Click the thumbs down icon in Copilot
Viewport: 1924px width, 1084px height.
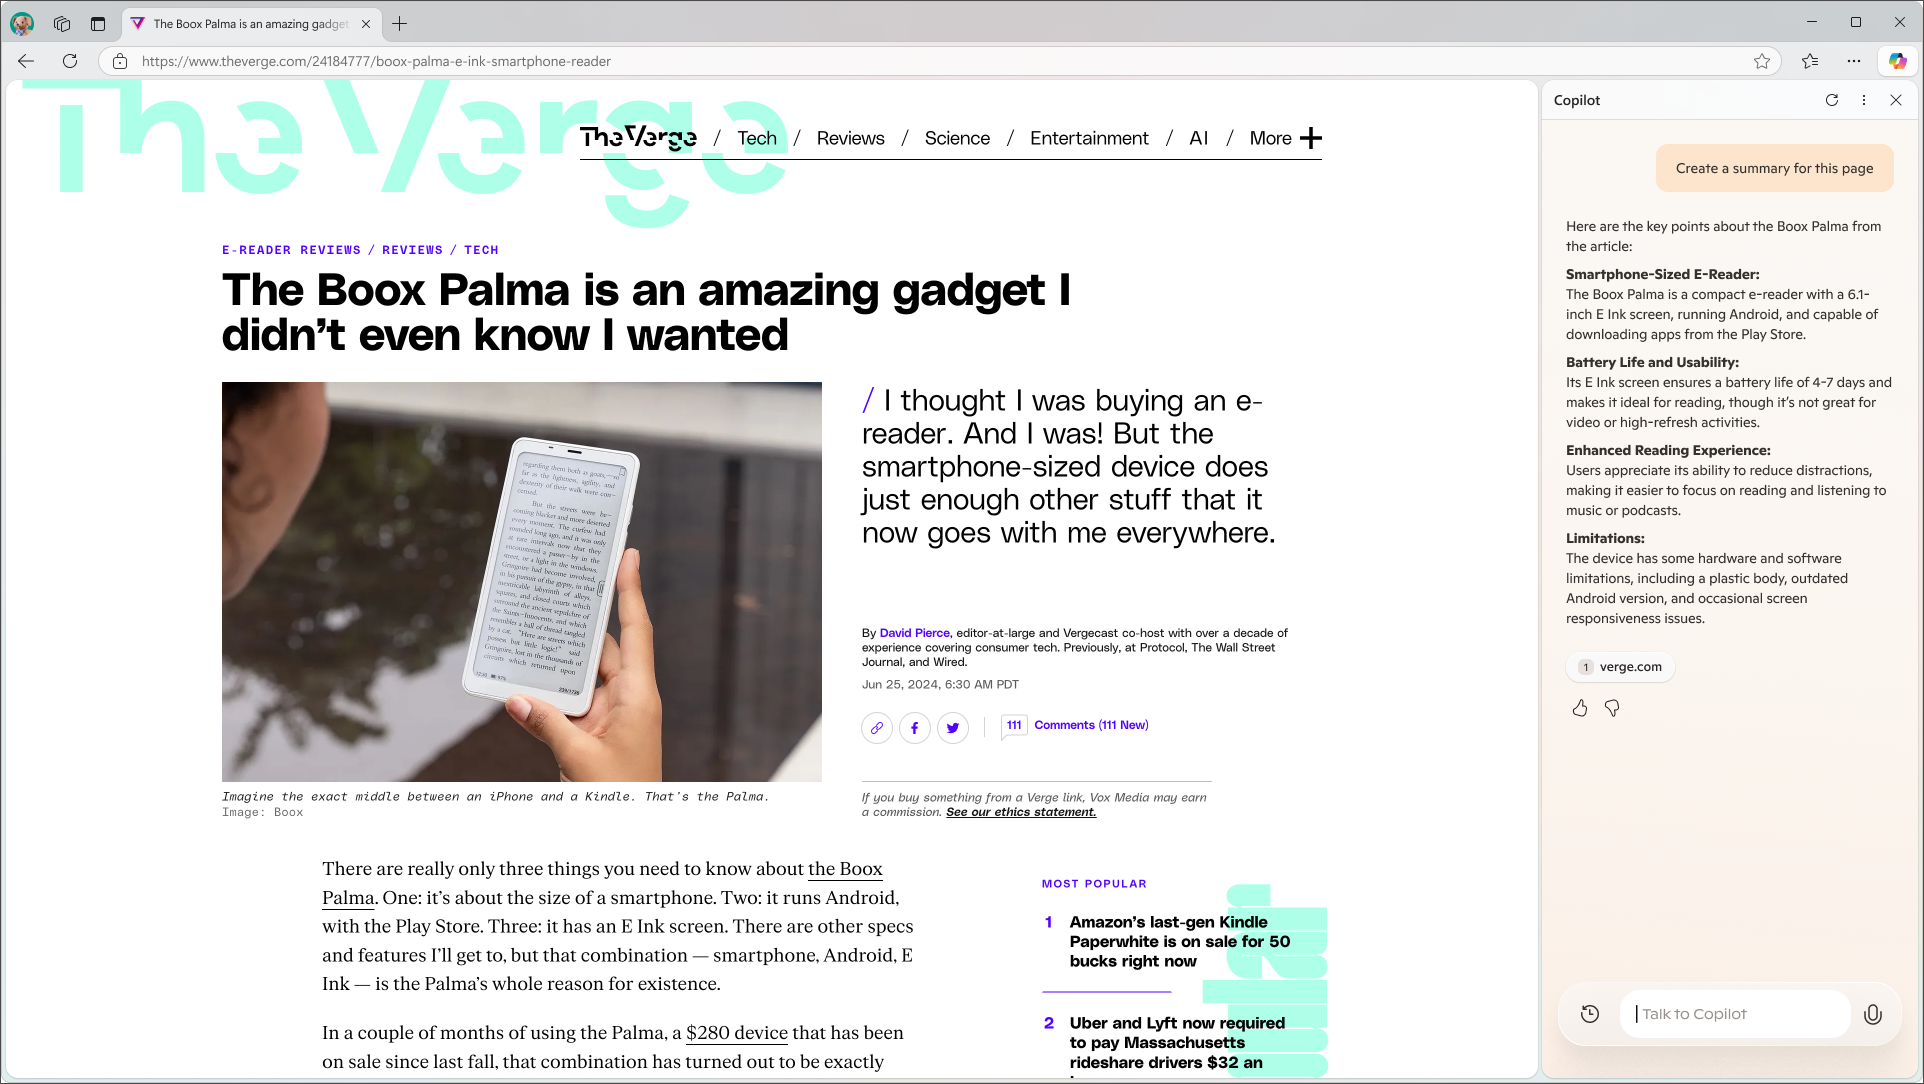(x=1611, y=707)
